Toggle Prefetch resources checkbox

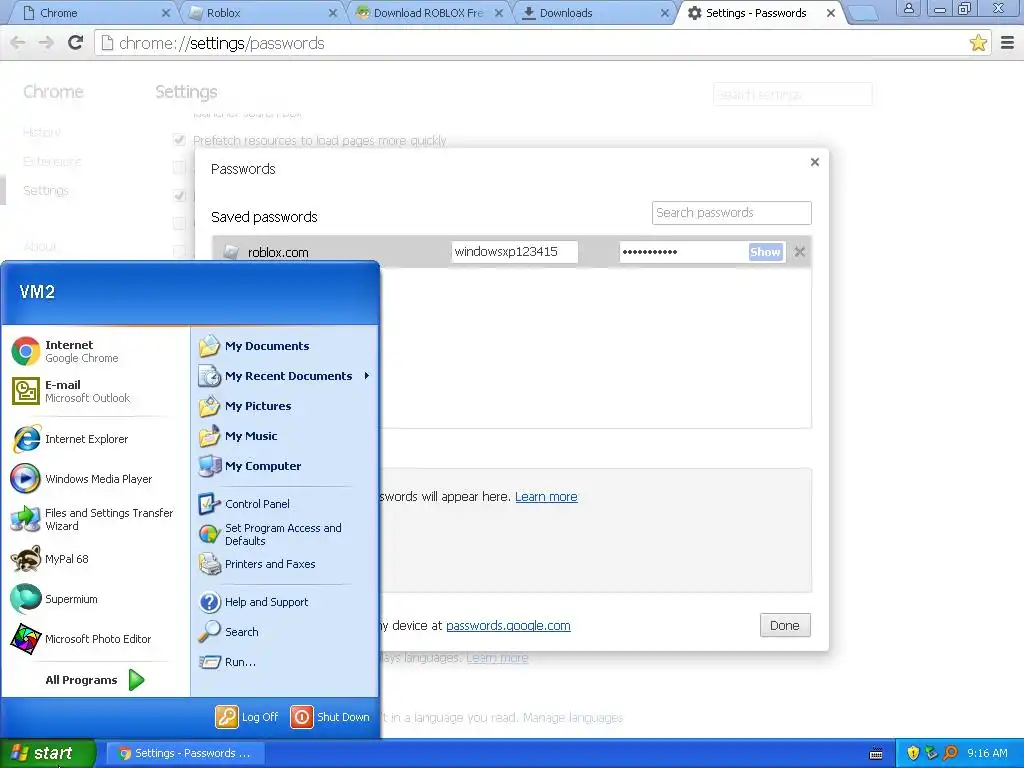coord(179,140)
